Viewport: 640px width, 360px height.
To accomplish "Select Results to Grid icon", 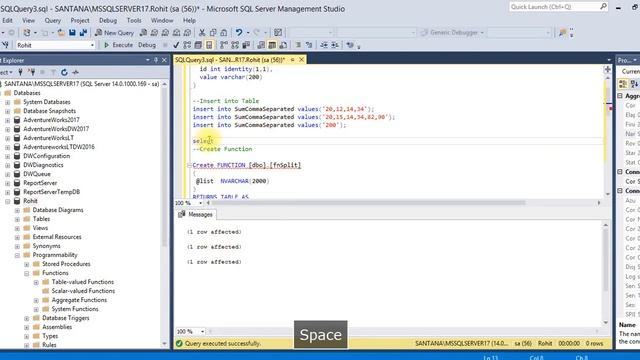I will point(272,45).
